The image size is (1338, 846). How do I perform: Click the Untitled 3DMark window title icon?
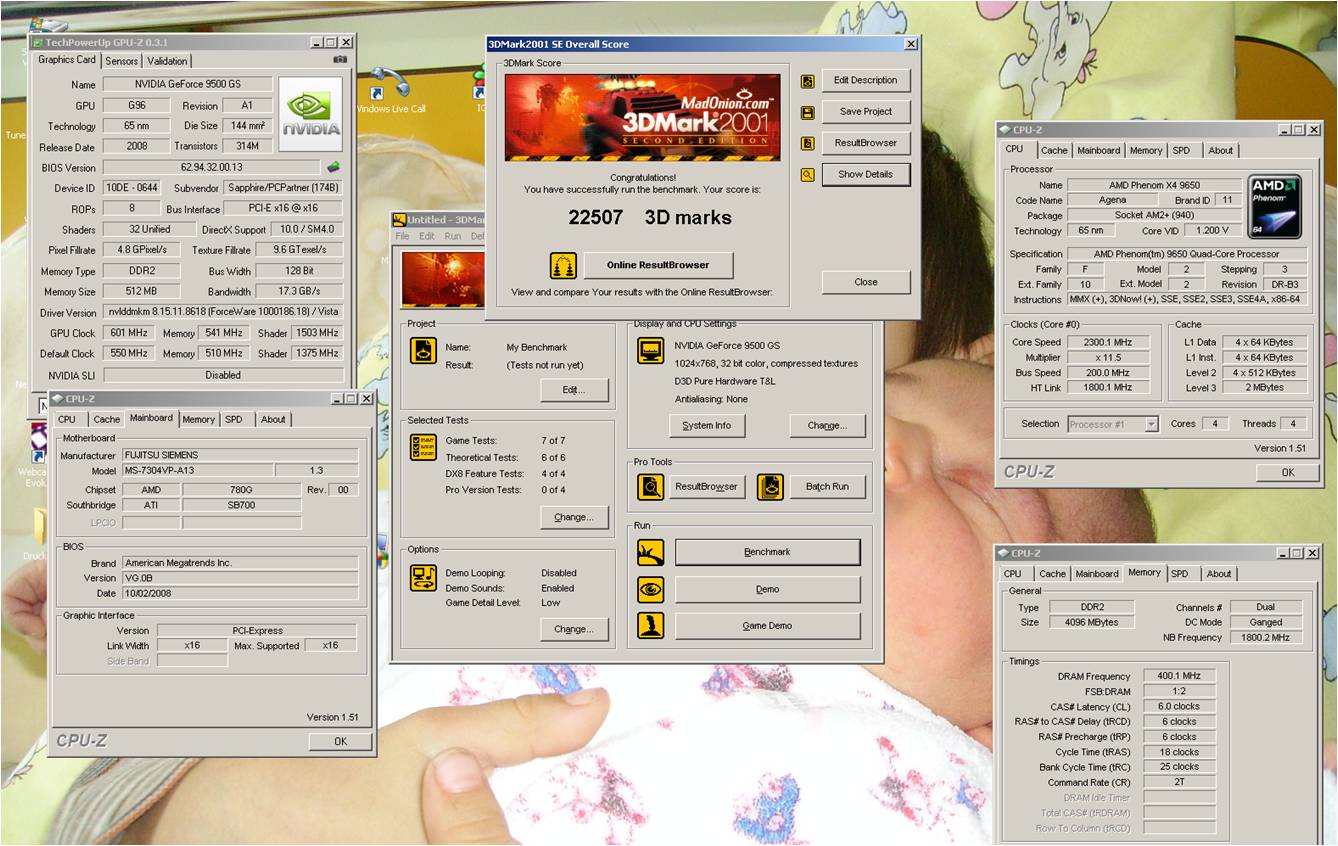click(399, 220)
